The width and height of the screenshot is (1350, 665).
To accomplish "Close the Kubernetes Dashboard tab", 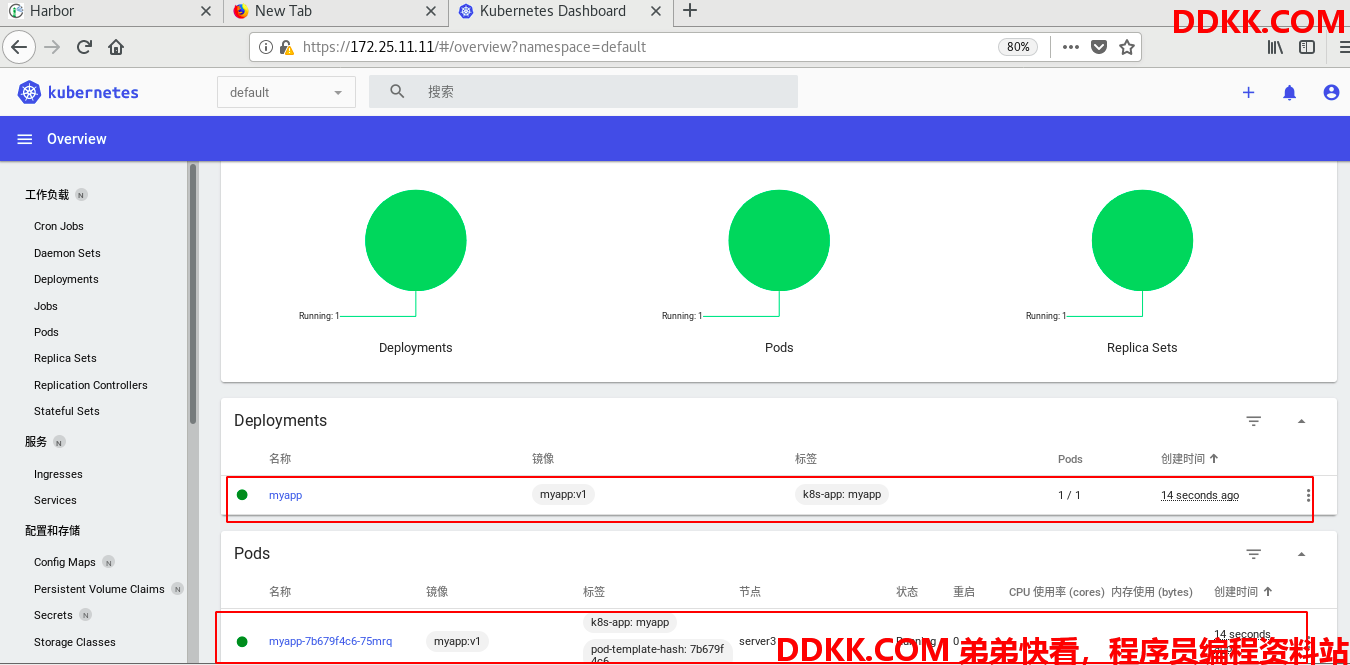I will pos(656,11).
